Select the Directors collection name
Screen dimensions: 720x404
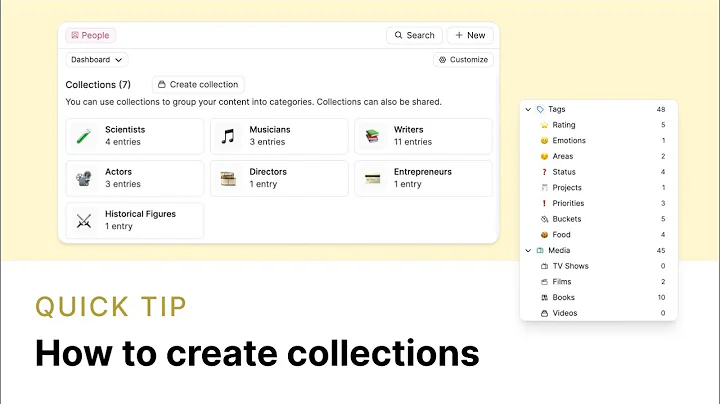coord(268,172)
